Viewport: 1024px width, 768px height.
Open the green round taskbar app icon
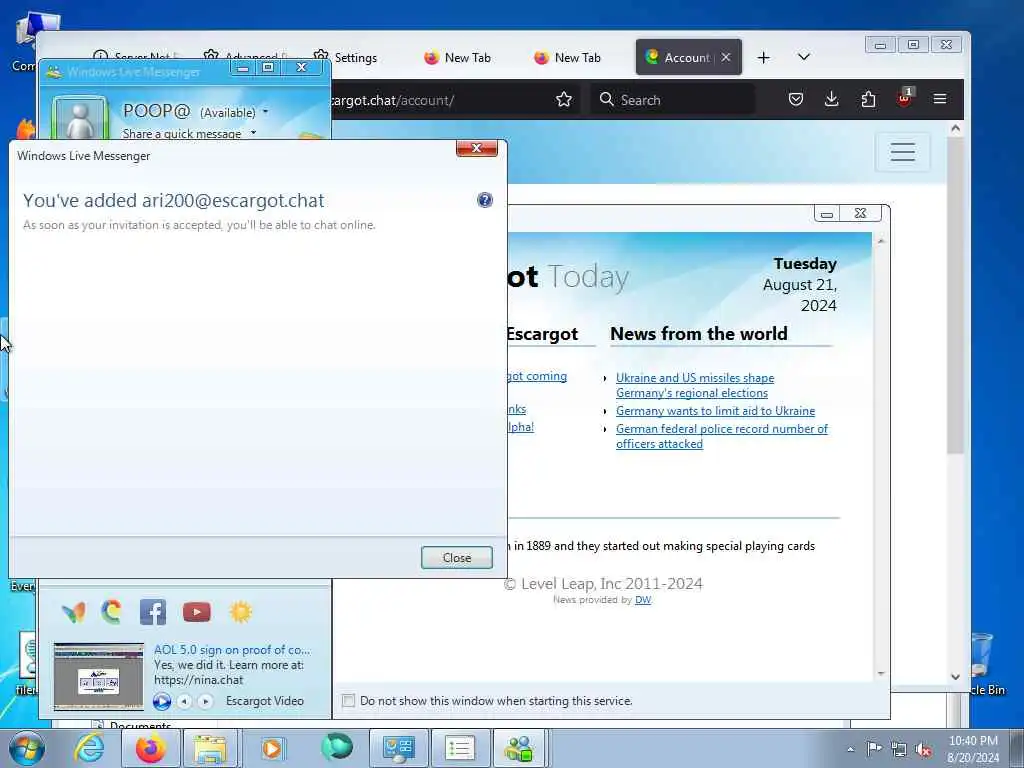click(x=336, y=747)
